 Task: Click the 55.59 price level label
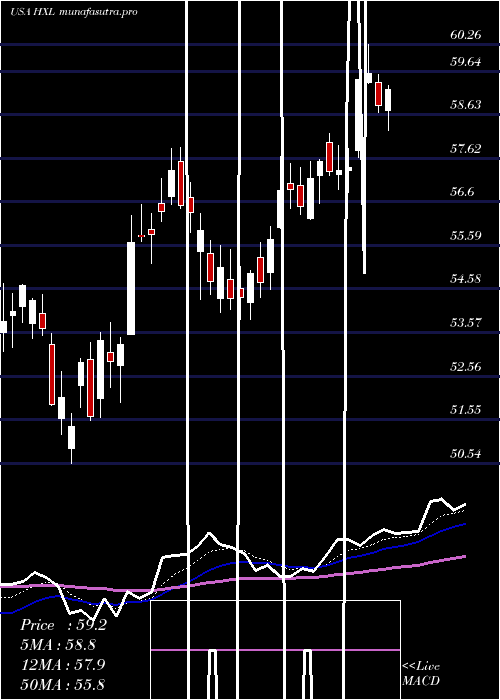(x=466, y=235)
